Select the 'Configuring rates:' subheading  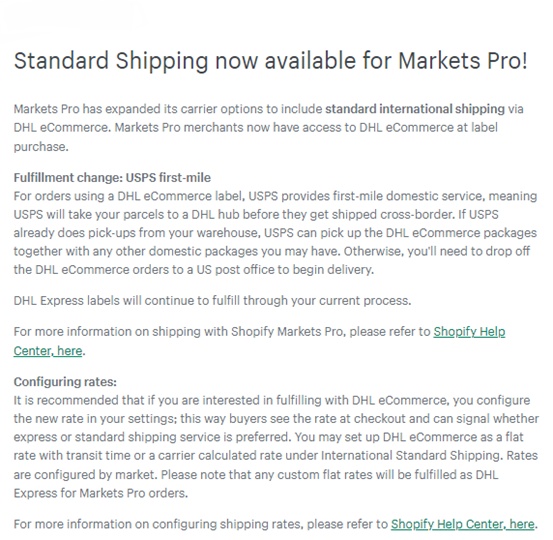65,382
